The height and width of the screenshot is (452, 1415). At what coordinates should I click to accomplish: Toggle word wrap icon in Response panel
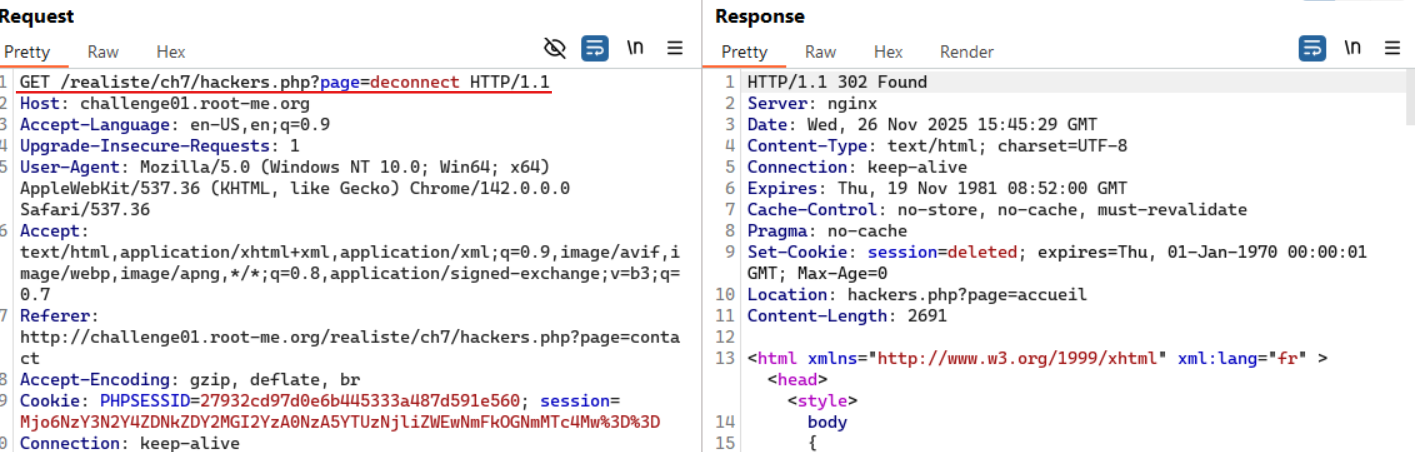[x=1312, y=48]
